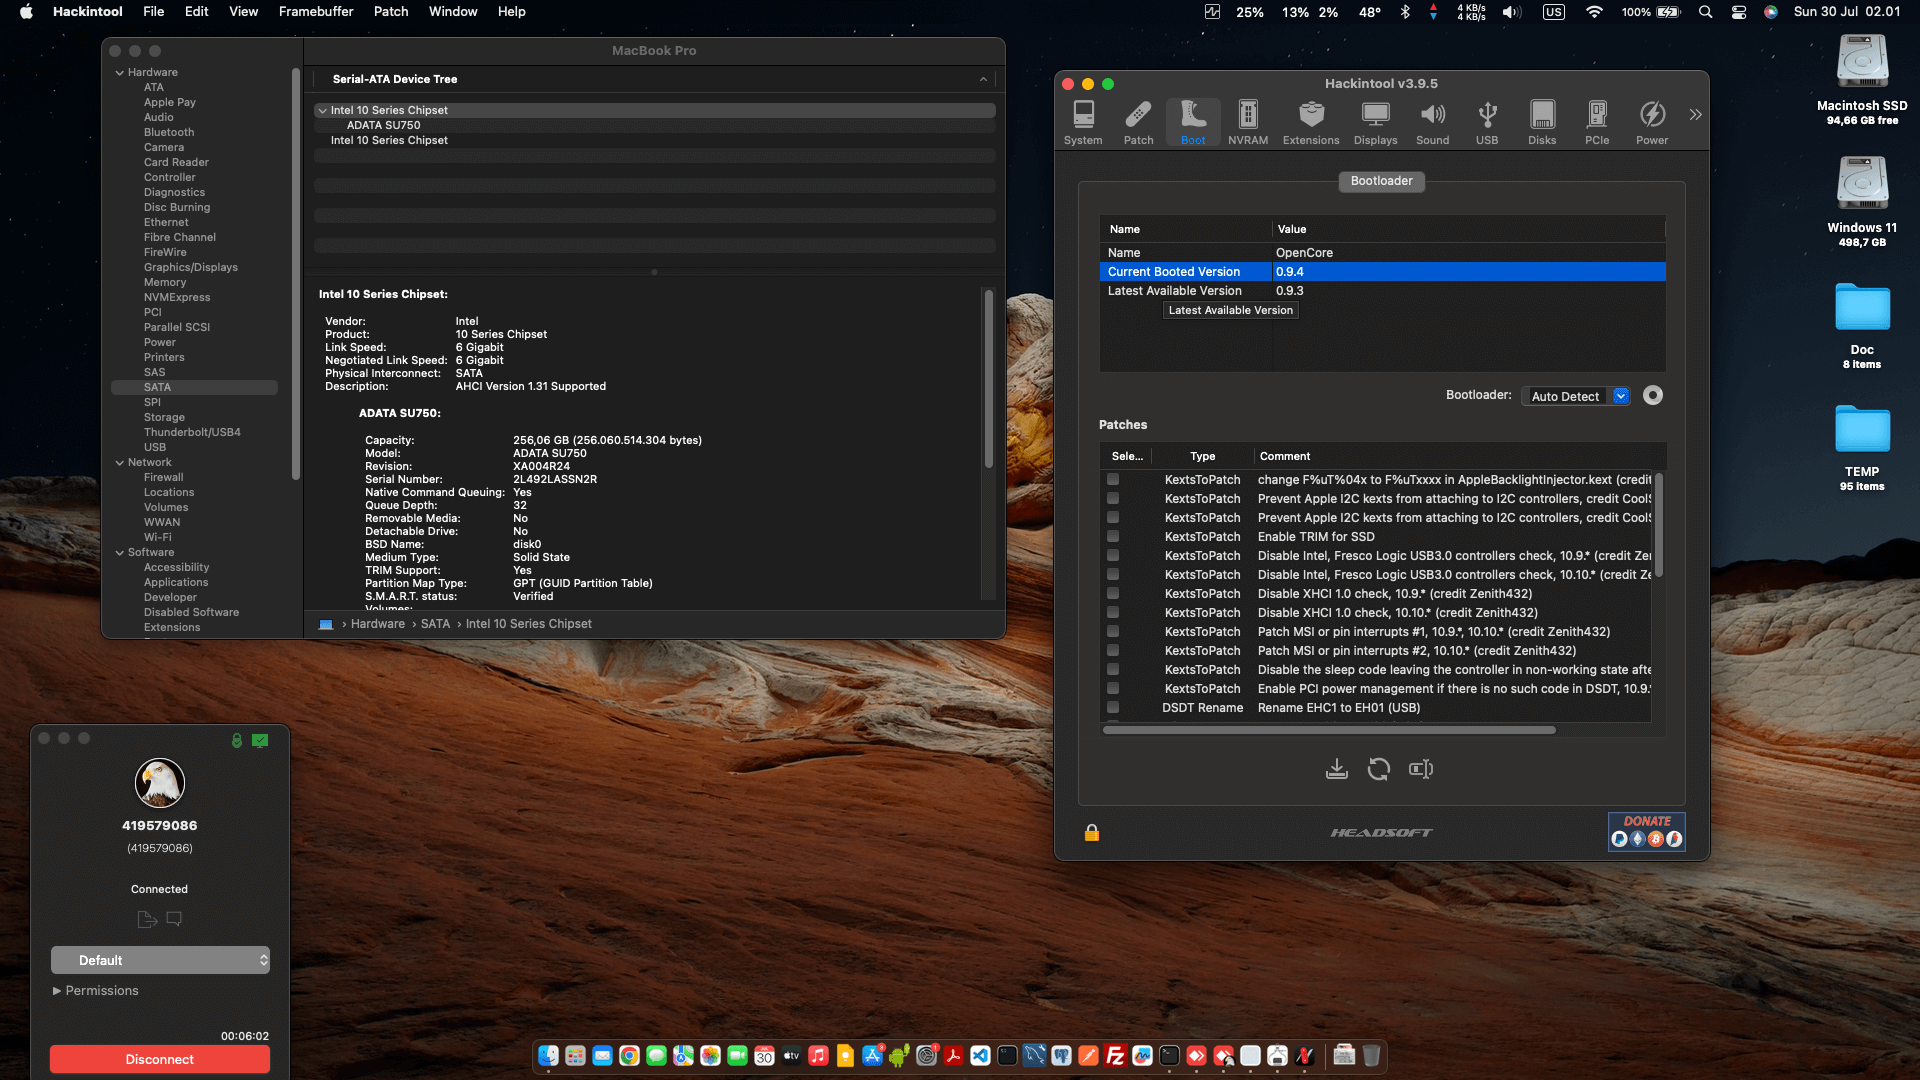Select NVMExpress in the Hardware sidebar
This screenshot has width=1920, height=1080.
[x=177, y=298]
